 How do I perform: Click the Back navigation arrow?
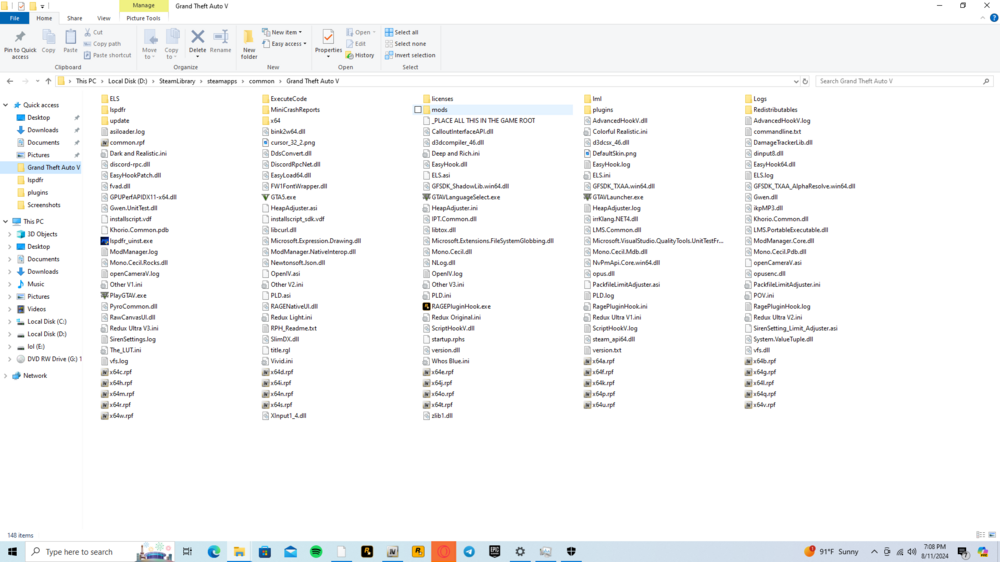(x=10, y=81)
